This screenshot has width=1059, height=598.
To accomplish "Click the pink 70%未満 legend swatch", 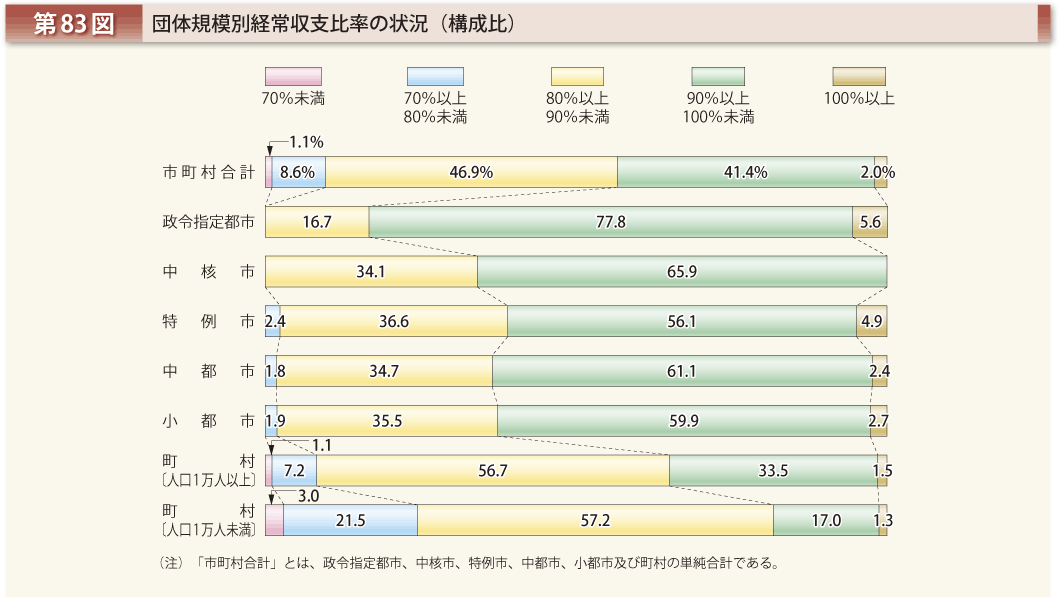I will pos(293,76).
